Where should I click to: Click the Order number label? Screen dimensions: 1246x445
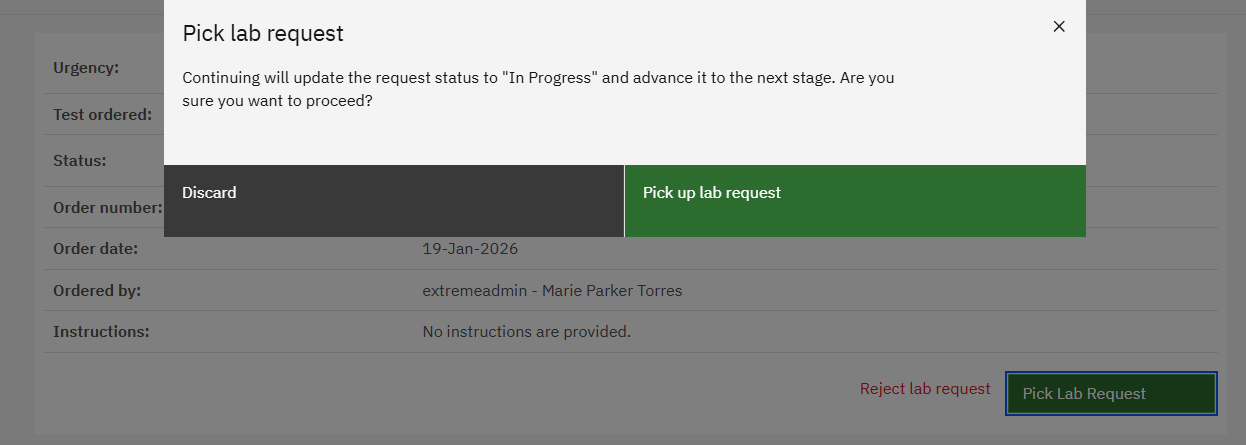click(107, 208)
